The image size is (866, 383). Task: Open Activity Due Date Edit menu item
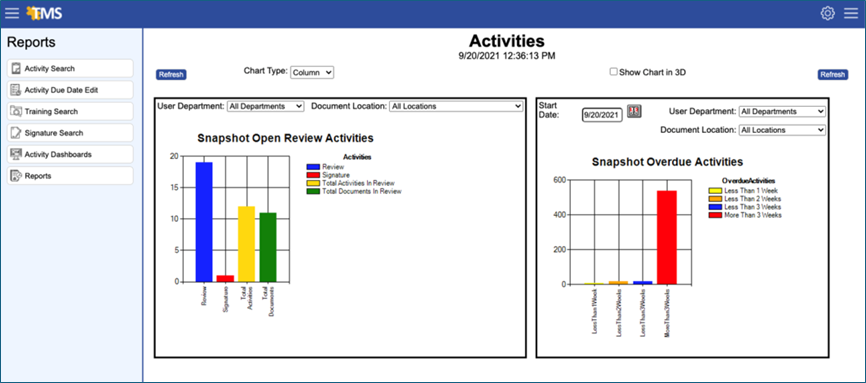pos(70,90)
